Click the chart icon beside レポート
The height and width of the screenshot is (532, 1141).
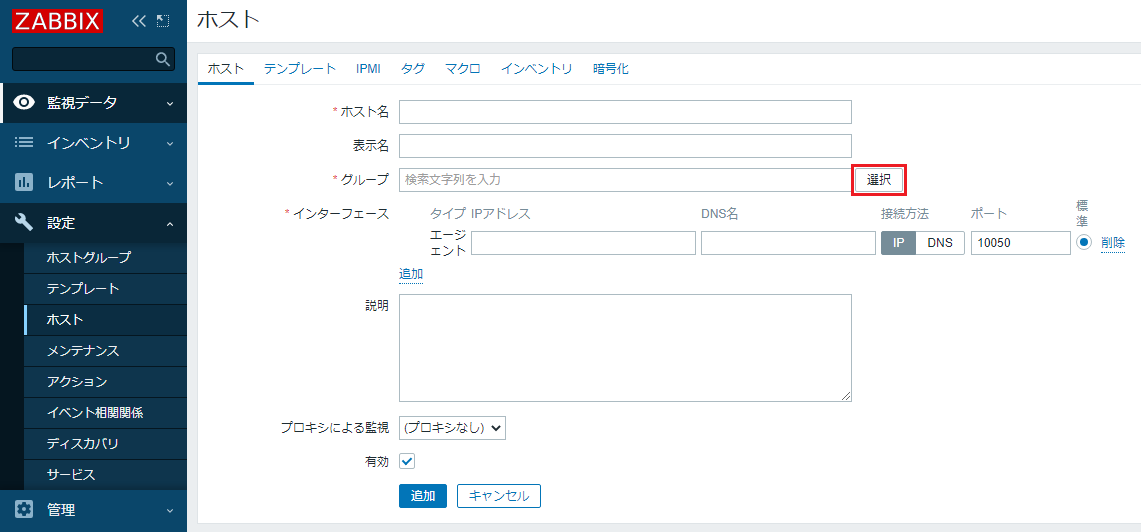[24, 182]
